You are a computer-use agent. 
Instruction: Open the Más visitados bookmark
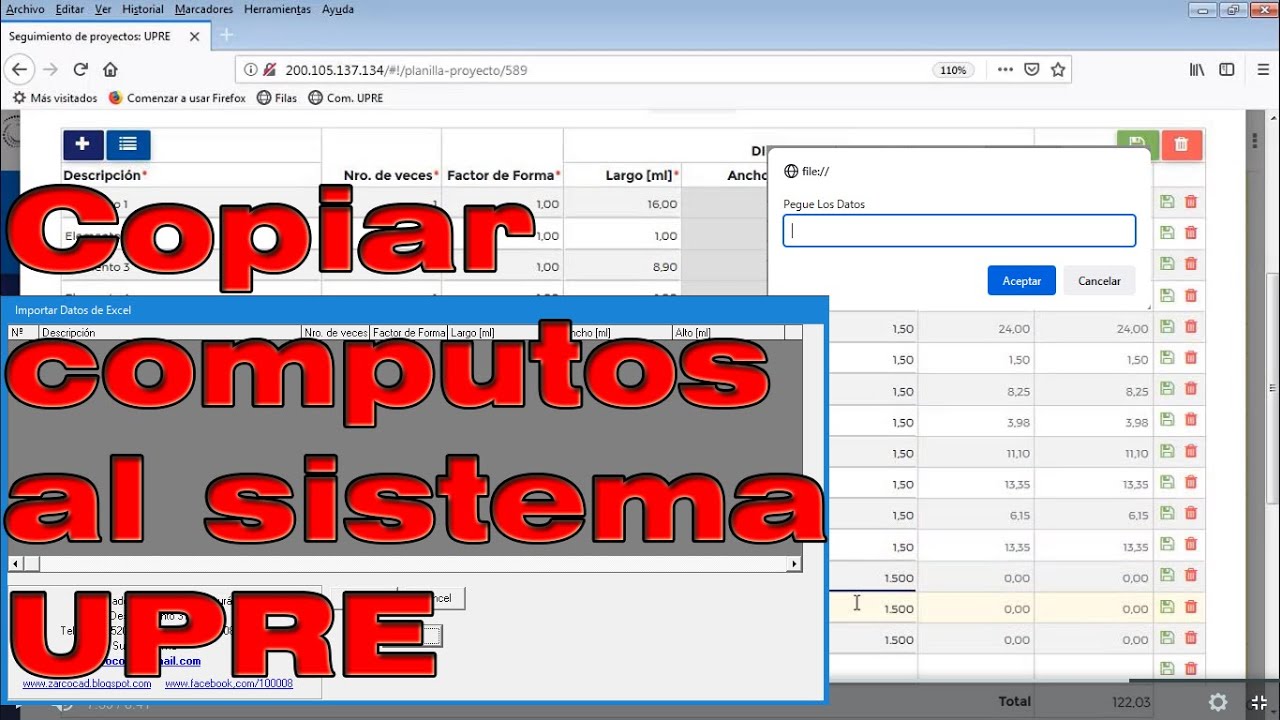(x=55, y=98)
